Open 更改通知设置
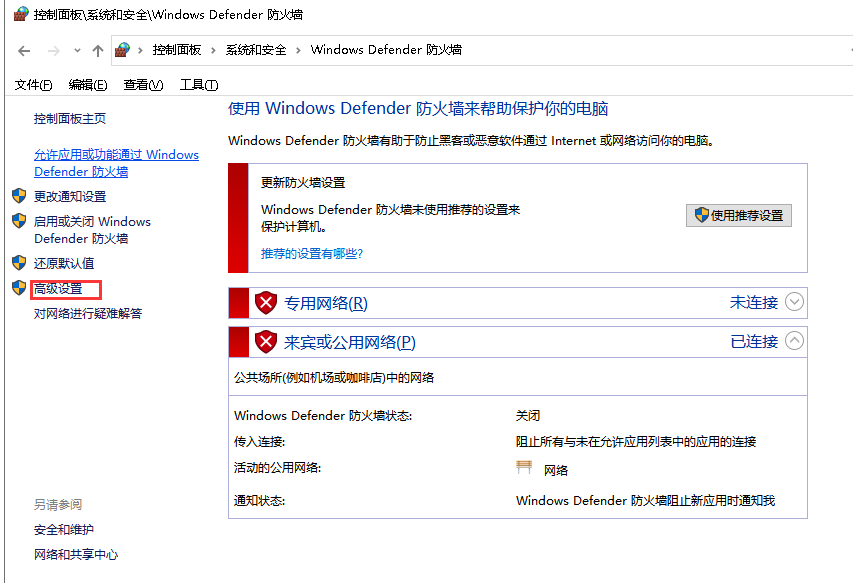 tap(70, 197)
